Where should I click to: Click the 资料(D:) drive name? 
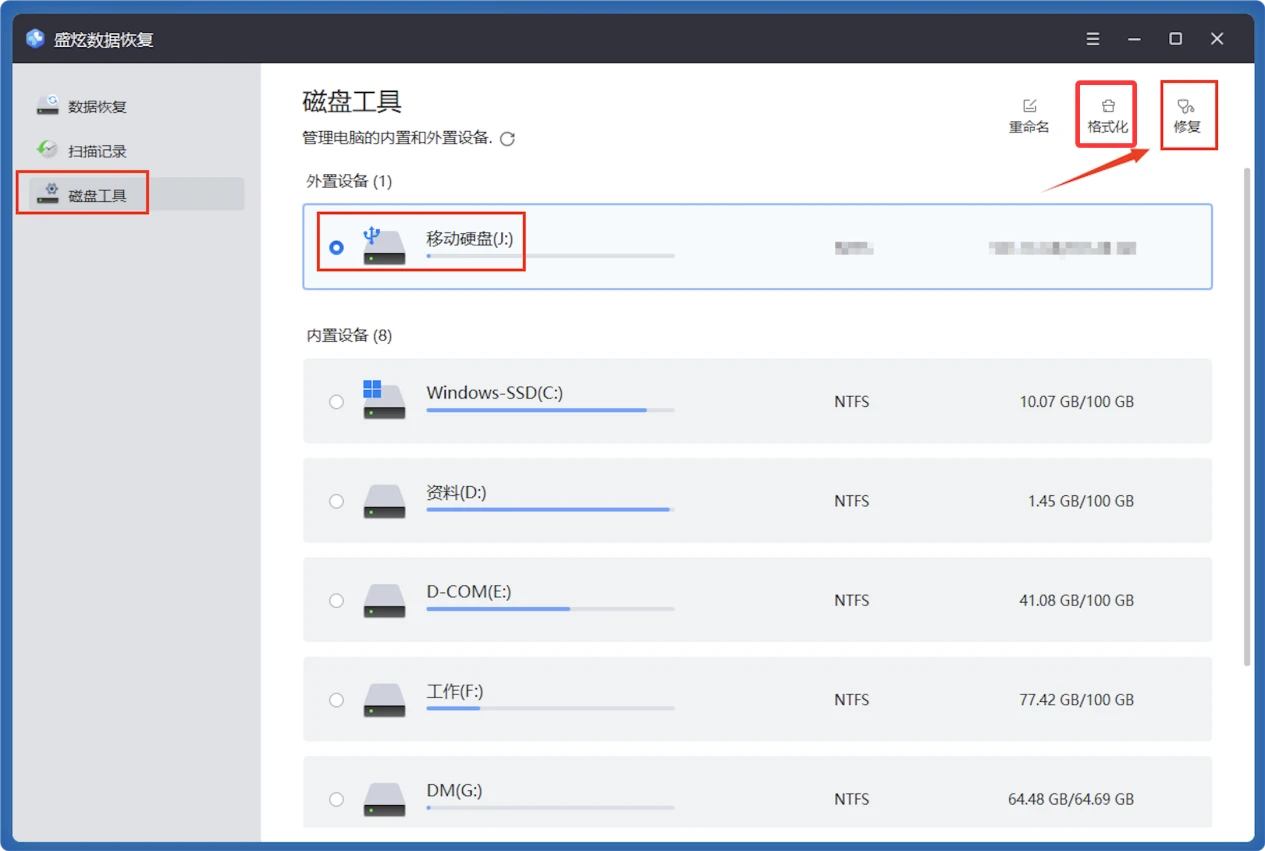click(x=456, y=492)
